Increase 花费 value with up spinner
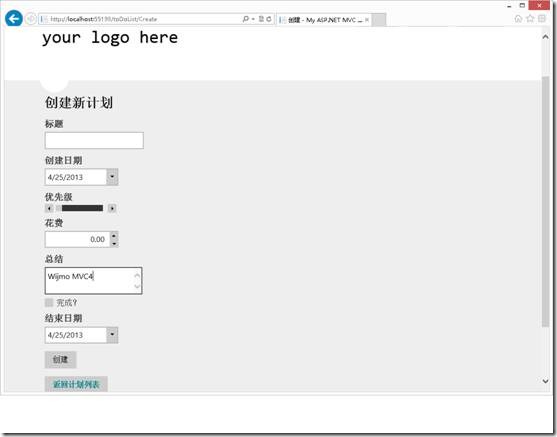Image resolution: width=557 pixels, height=437 pixels. [114, 235]
